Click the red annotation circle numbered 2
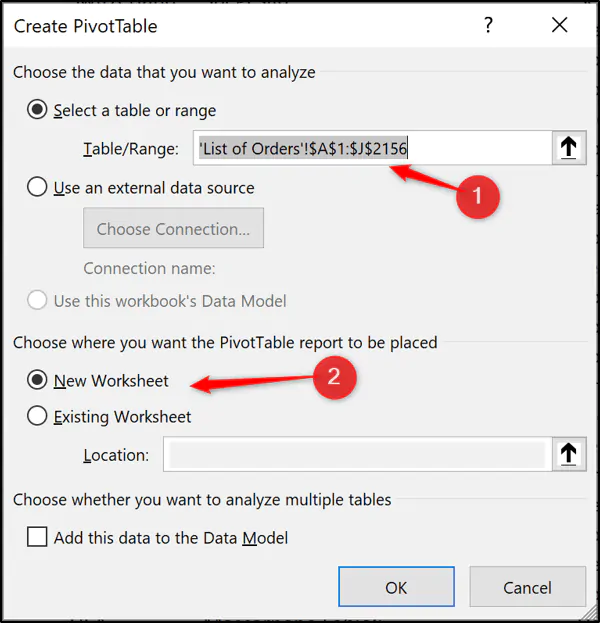The image size is (600, 623). pyautogui.click(x=334, y=377)
